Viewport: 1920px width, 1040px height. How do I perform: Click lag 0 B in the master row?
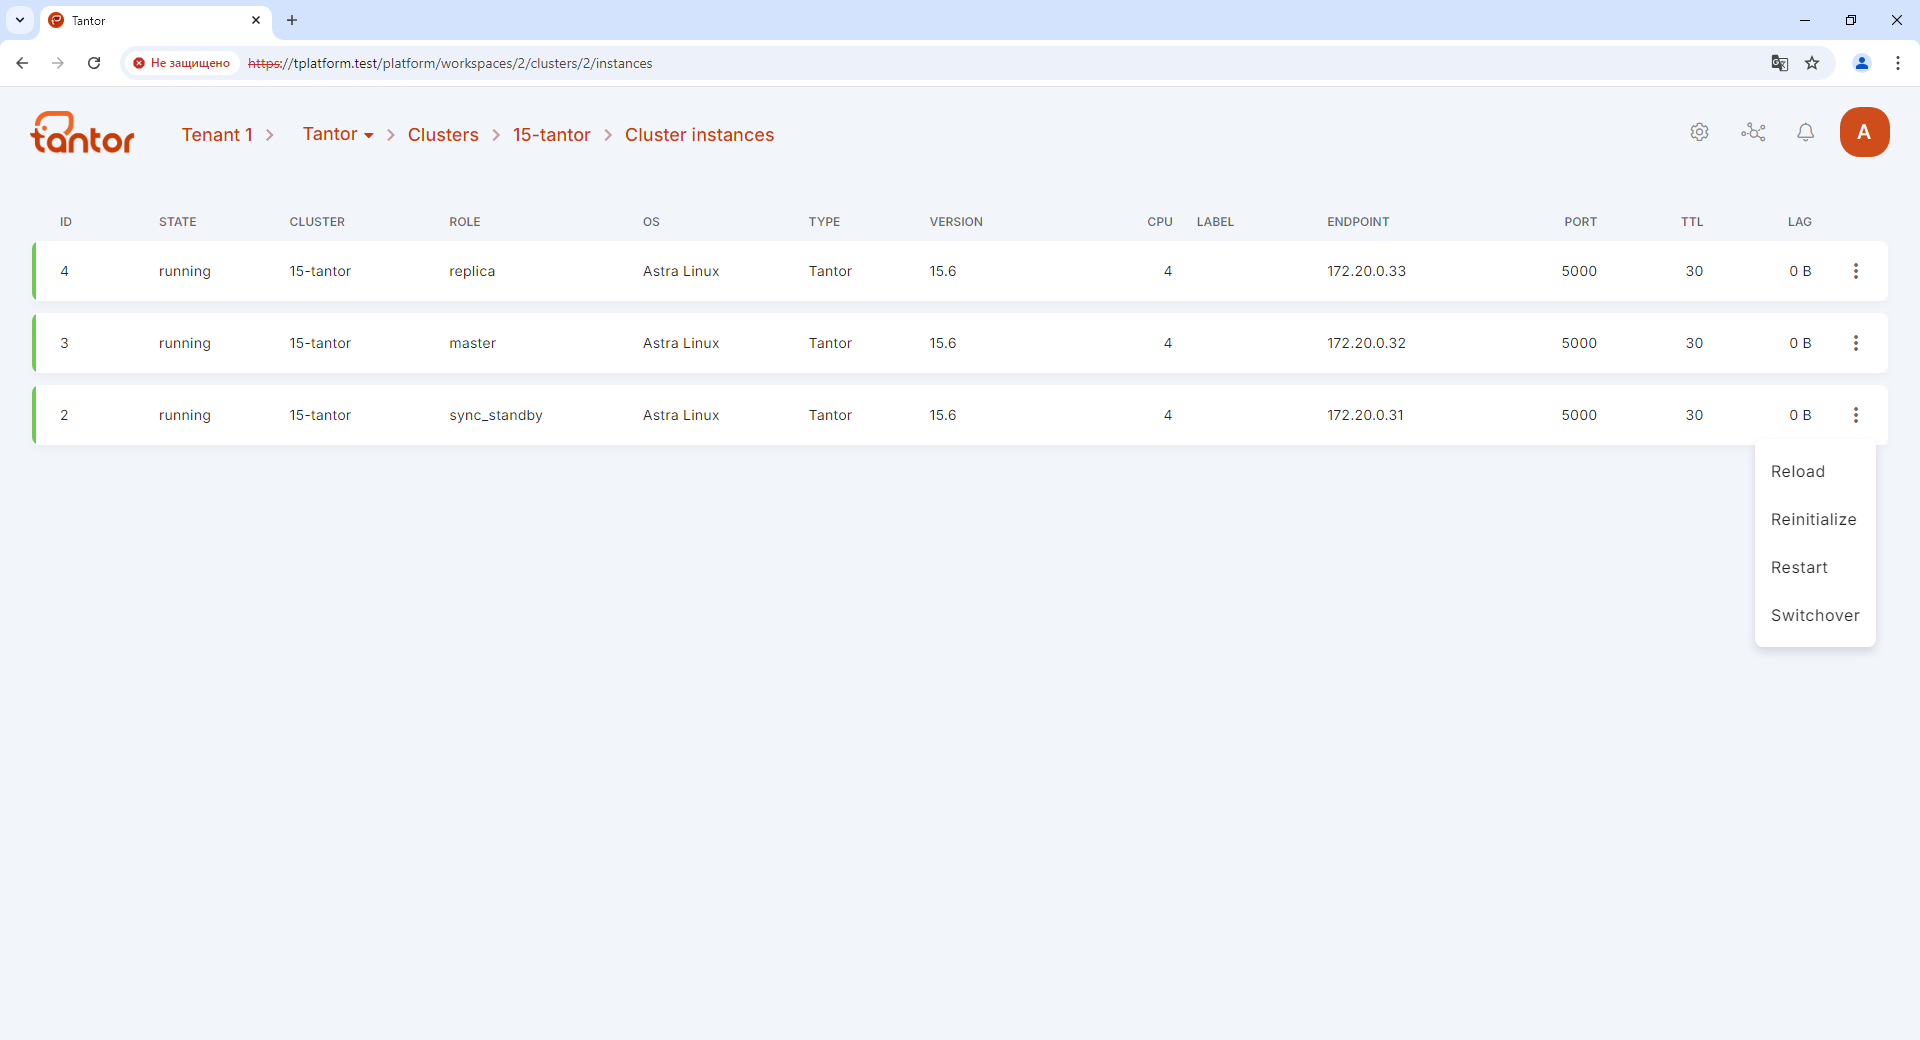click(x=1800, y=343)
